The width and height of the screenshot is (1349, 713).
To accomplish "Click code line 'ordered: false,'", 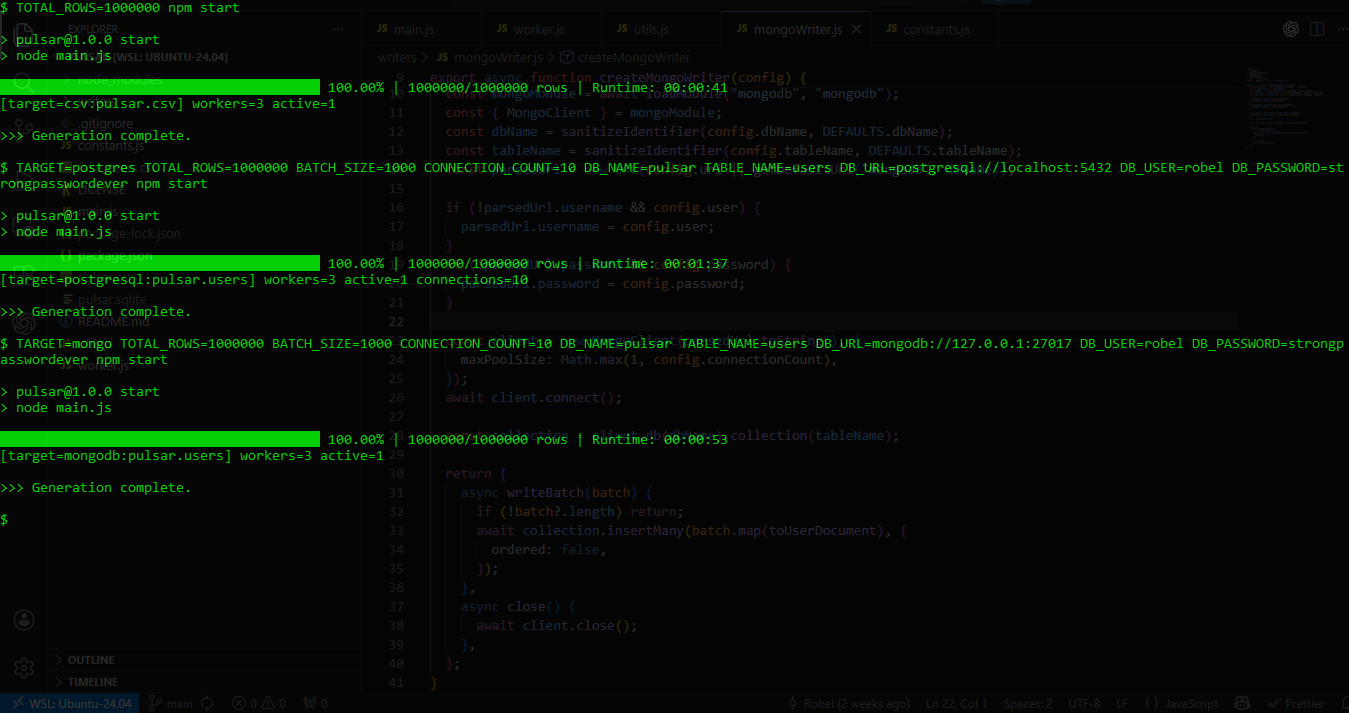I will point(549,549).
